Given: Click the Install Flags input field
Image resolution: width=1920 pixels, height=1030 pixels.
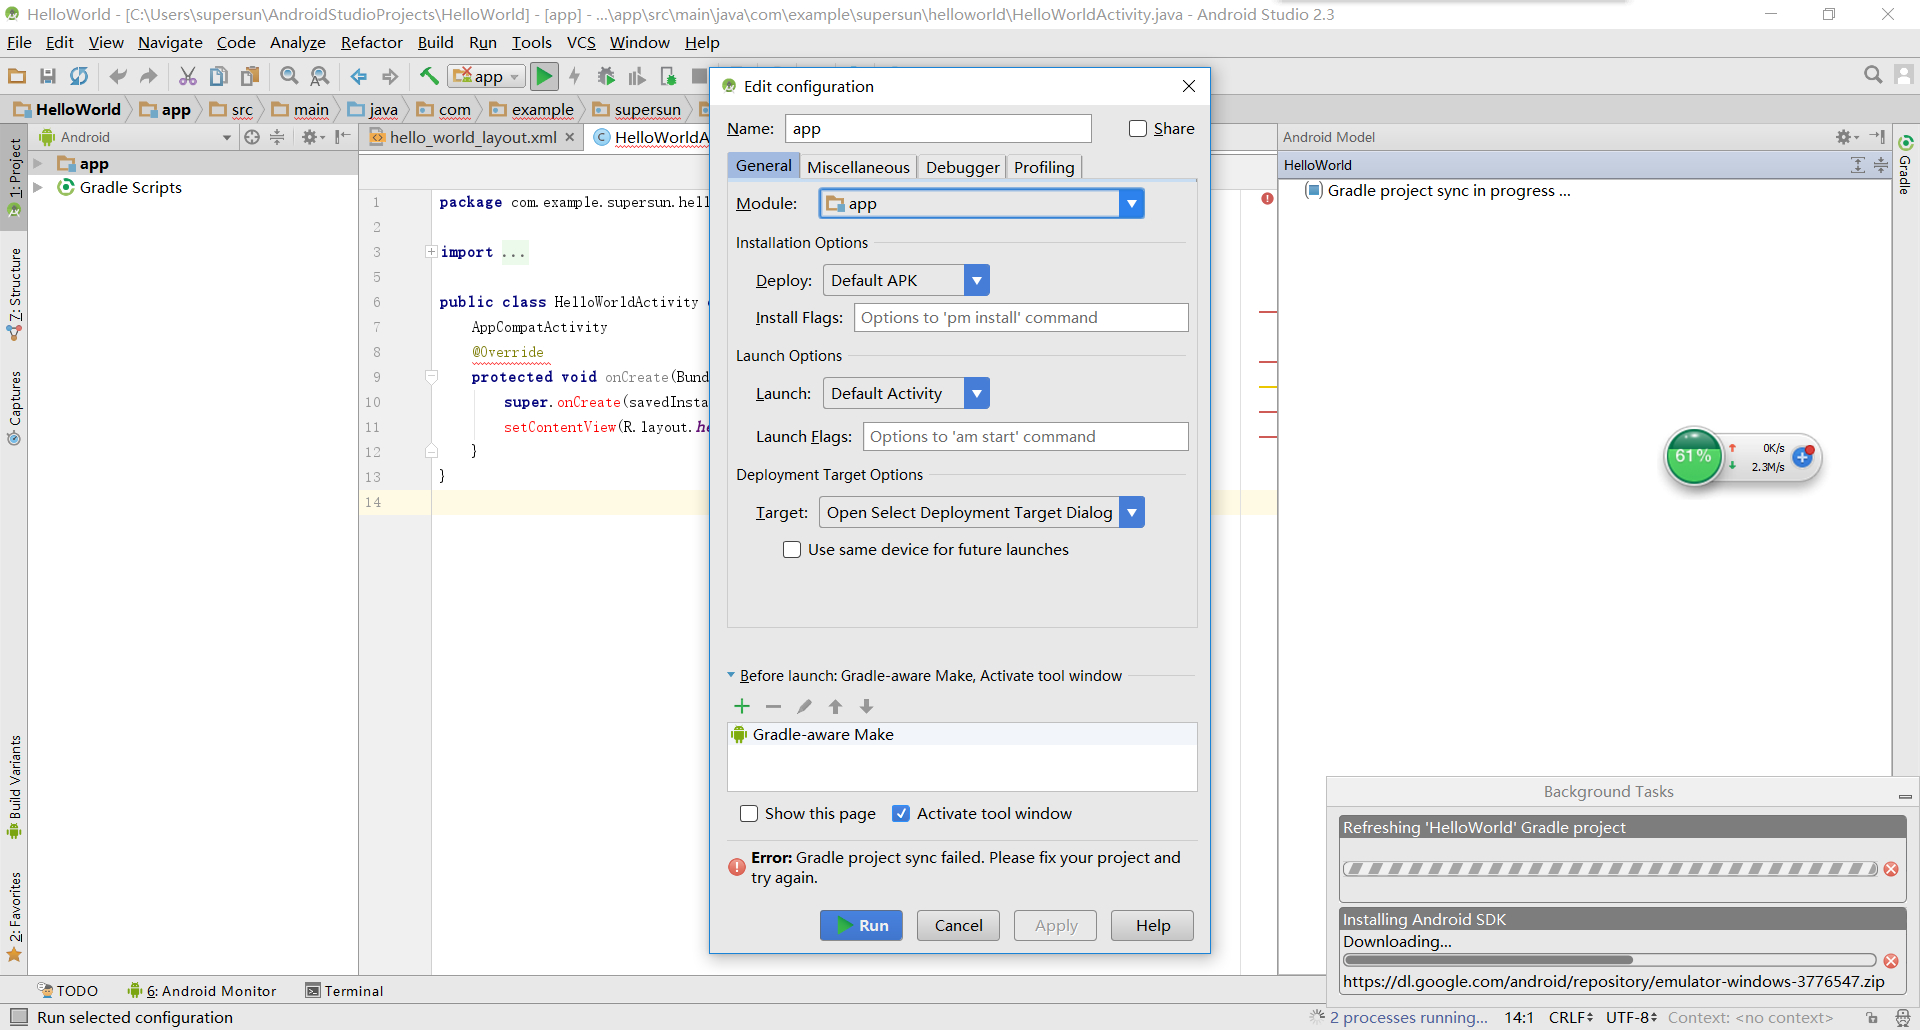Looking at the screenshot, I should (x=1020, y=318).
